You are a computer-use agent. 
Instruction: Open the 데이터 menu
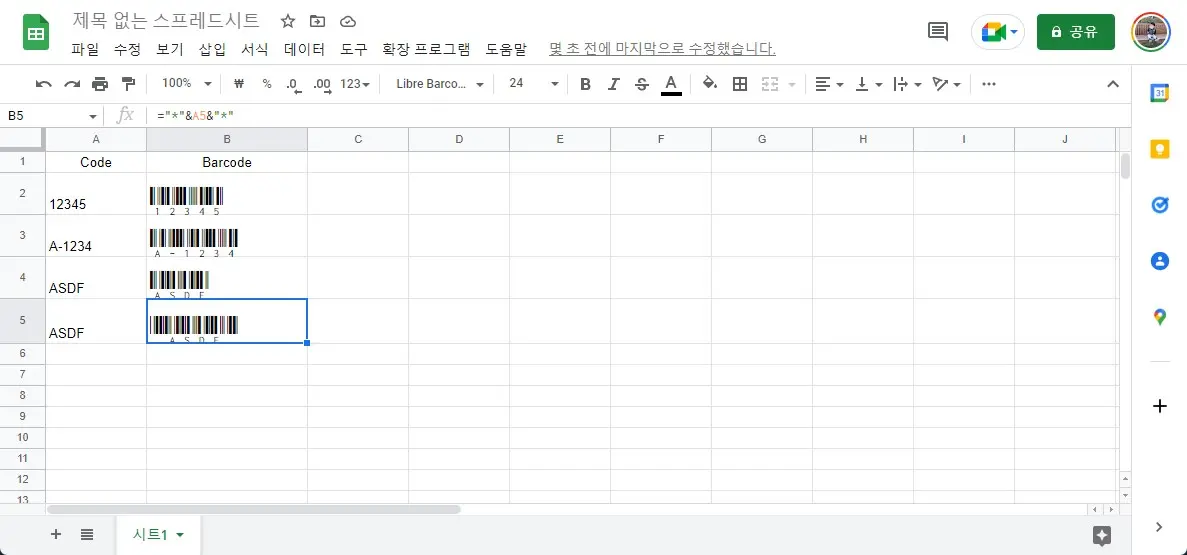pyautogui.click(x=304, y=50)
